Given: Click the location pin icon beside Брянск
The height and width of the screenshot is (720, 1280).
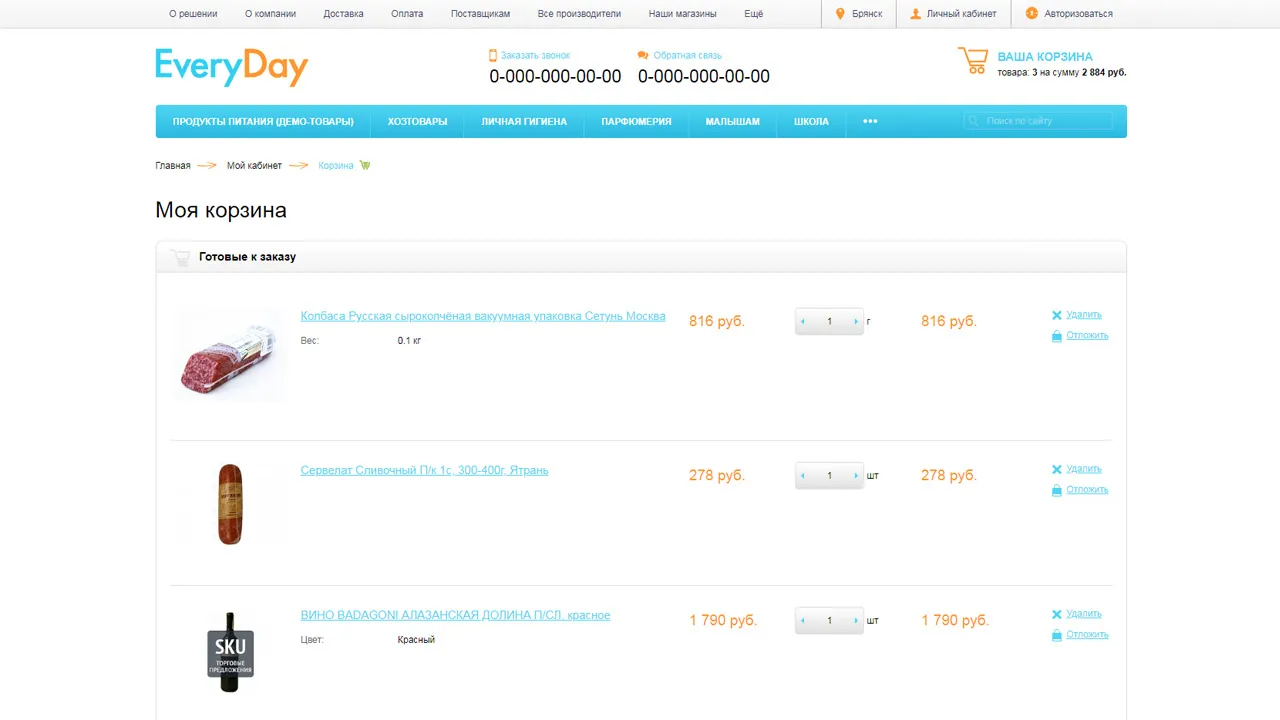Looking at the screenshot, I should 840,14.
